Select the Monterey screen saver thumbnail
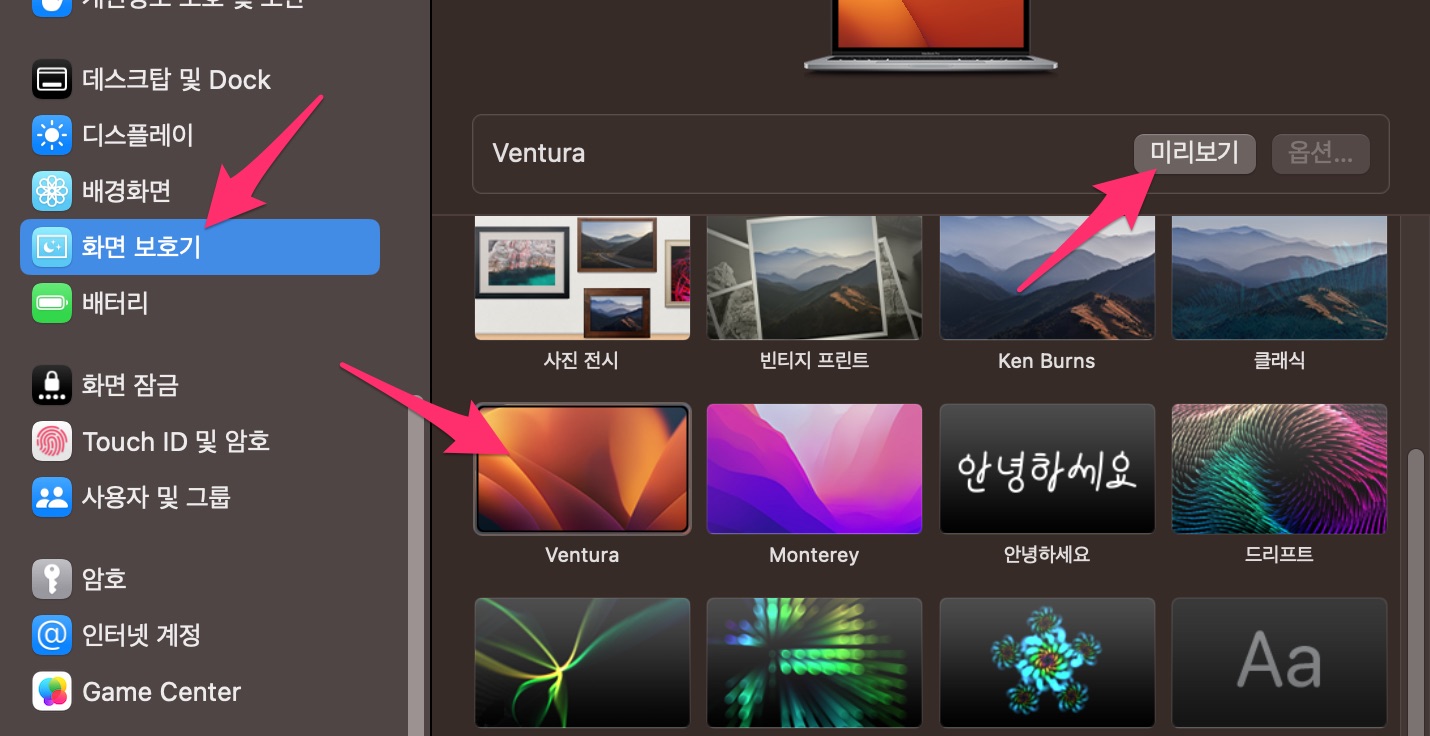 [814, 469]
